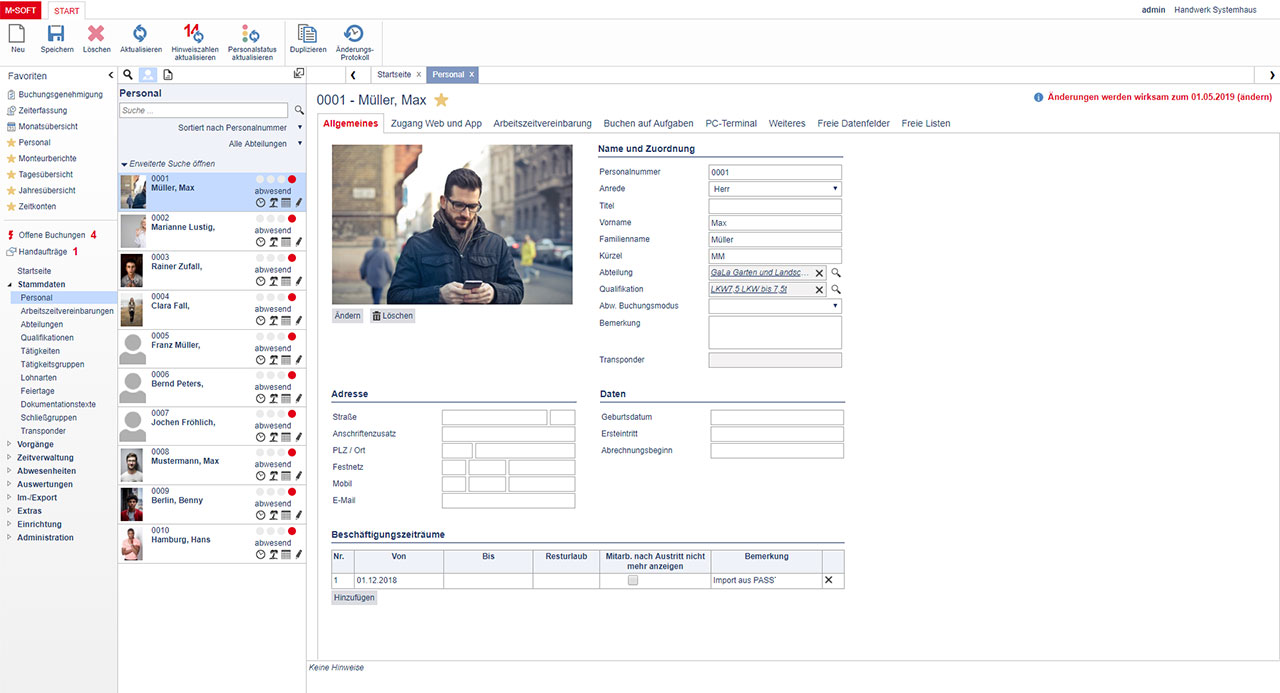Click the (ändern) link in the date notice
Image resolution: width=1280 pixels, height=693 pixels.
[1254, 98]
